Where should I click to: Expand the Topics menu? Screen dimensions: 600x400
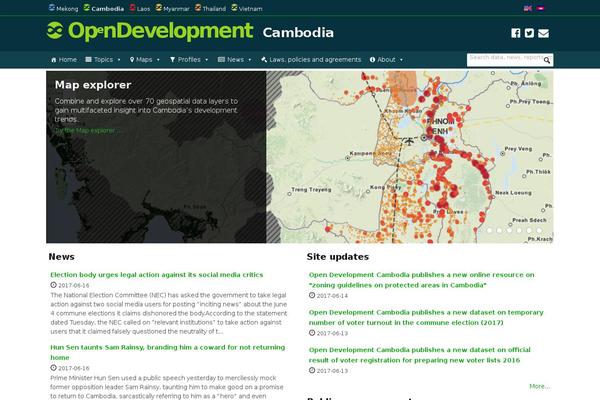point(103,60)
